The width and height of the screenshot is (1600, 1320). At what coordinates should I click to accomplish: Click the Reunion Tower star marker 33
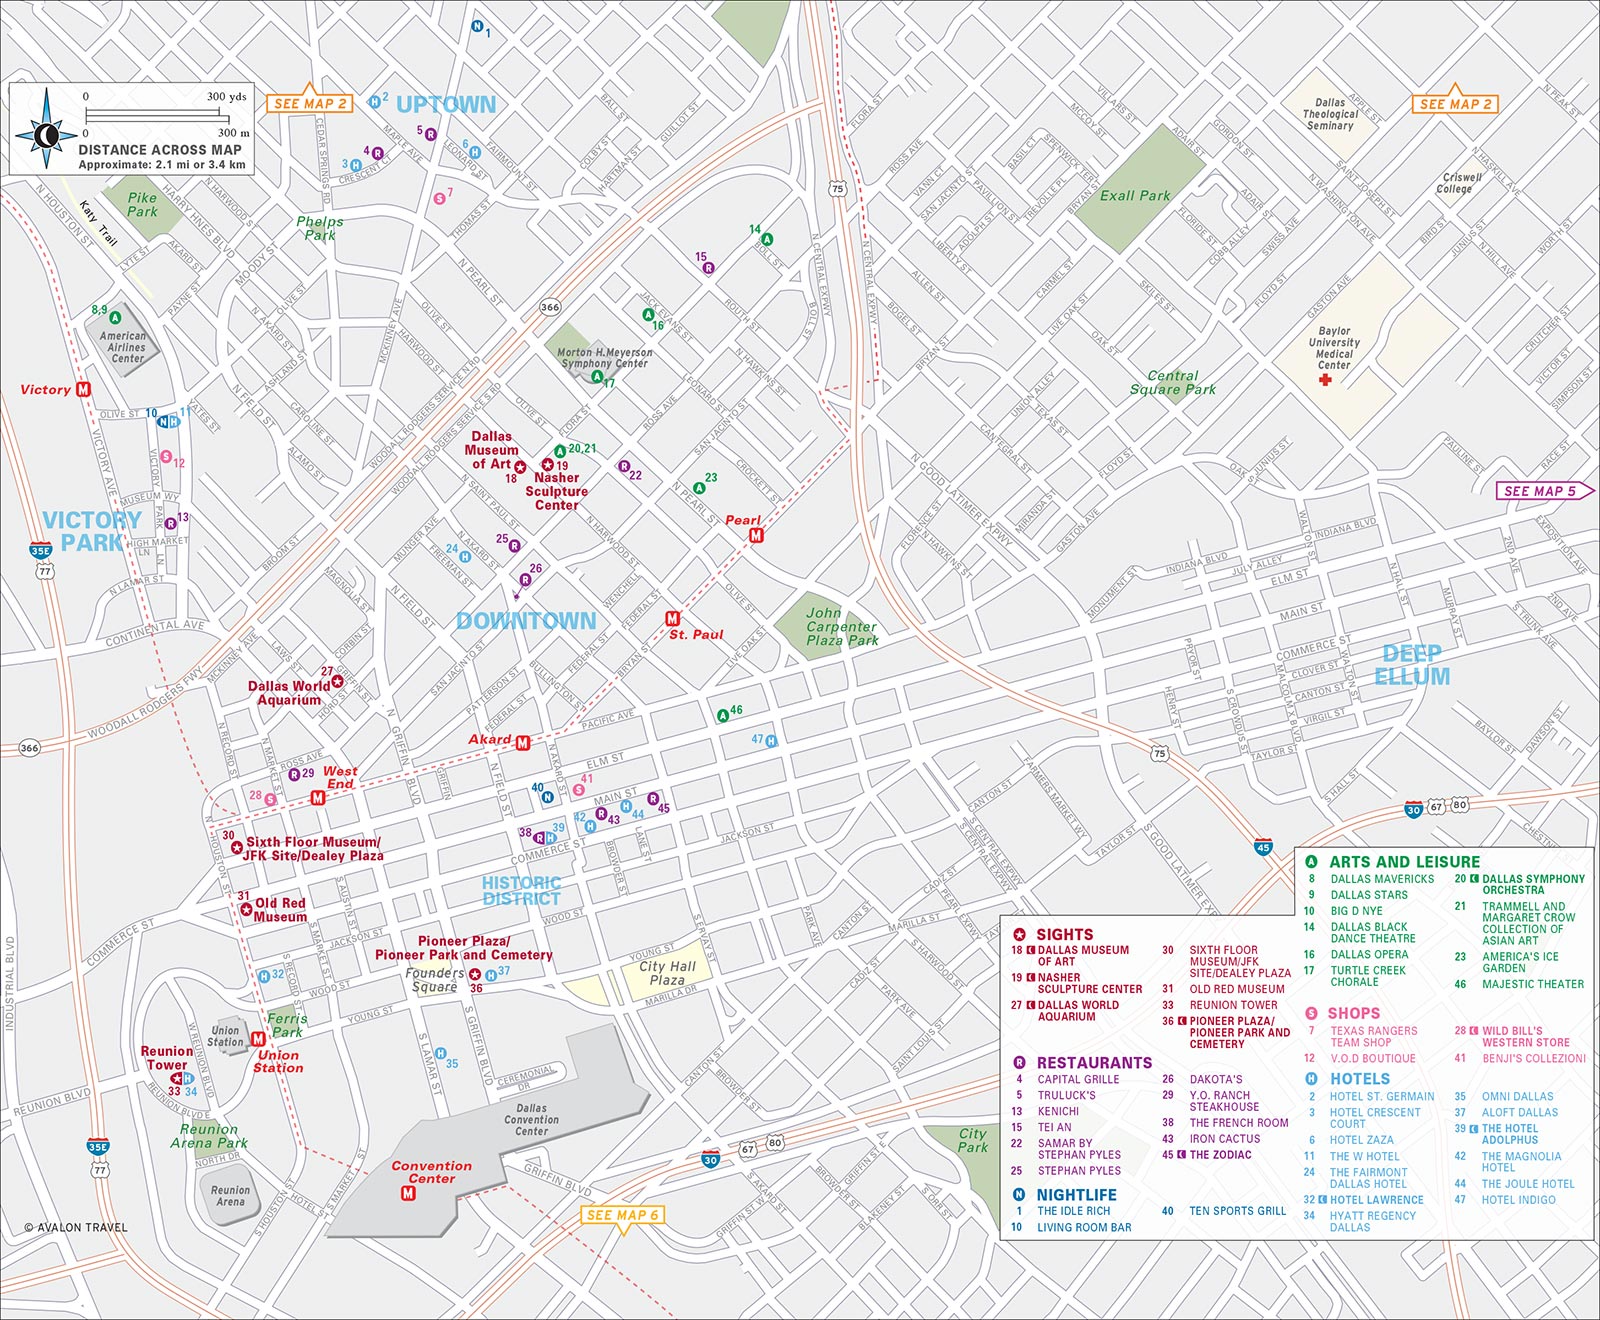[x=176, y=1079]
